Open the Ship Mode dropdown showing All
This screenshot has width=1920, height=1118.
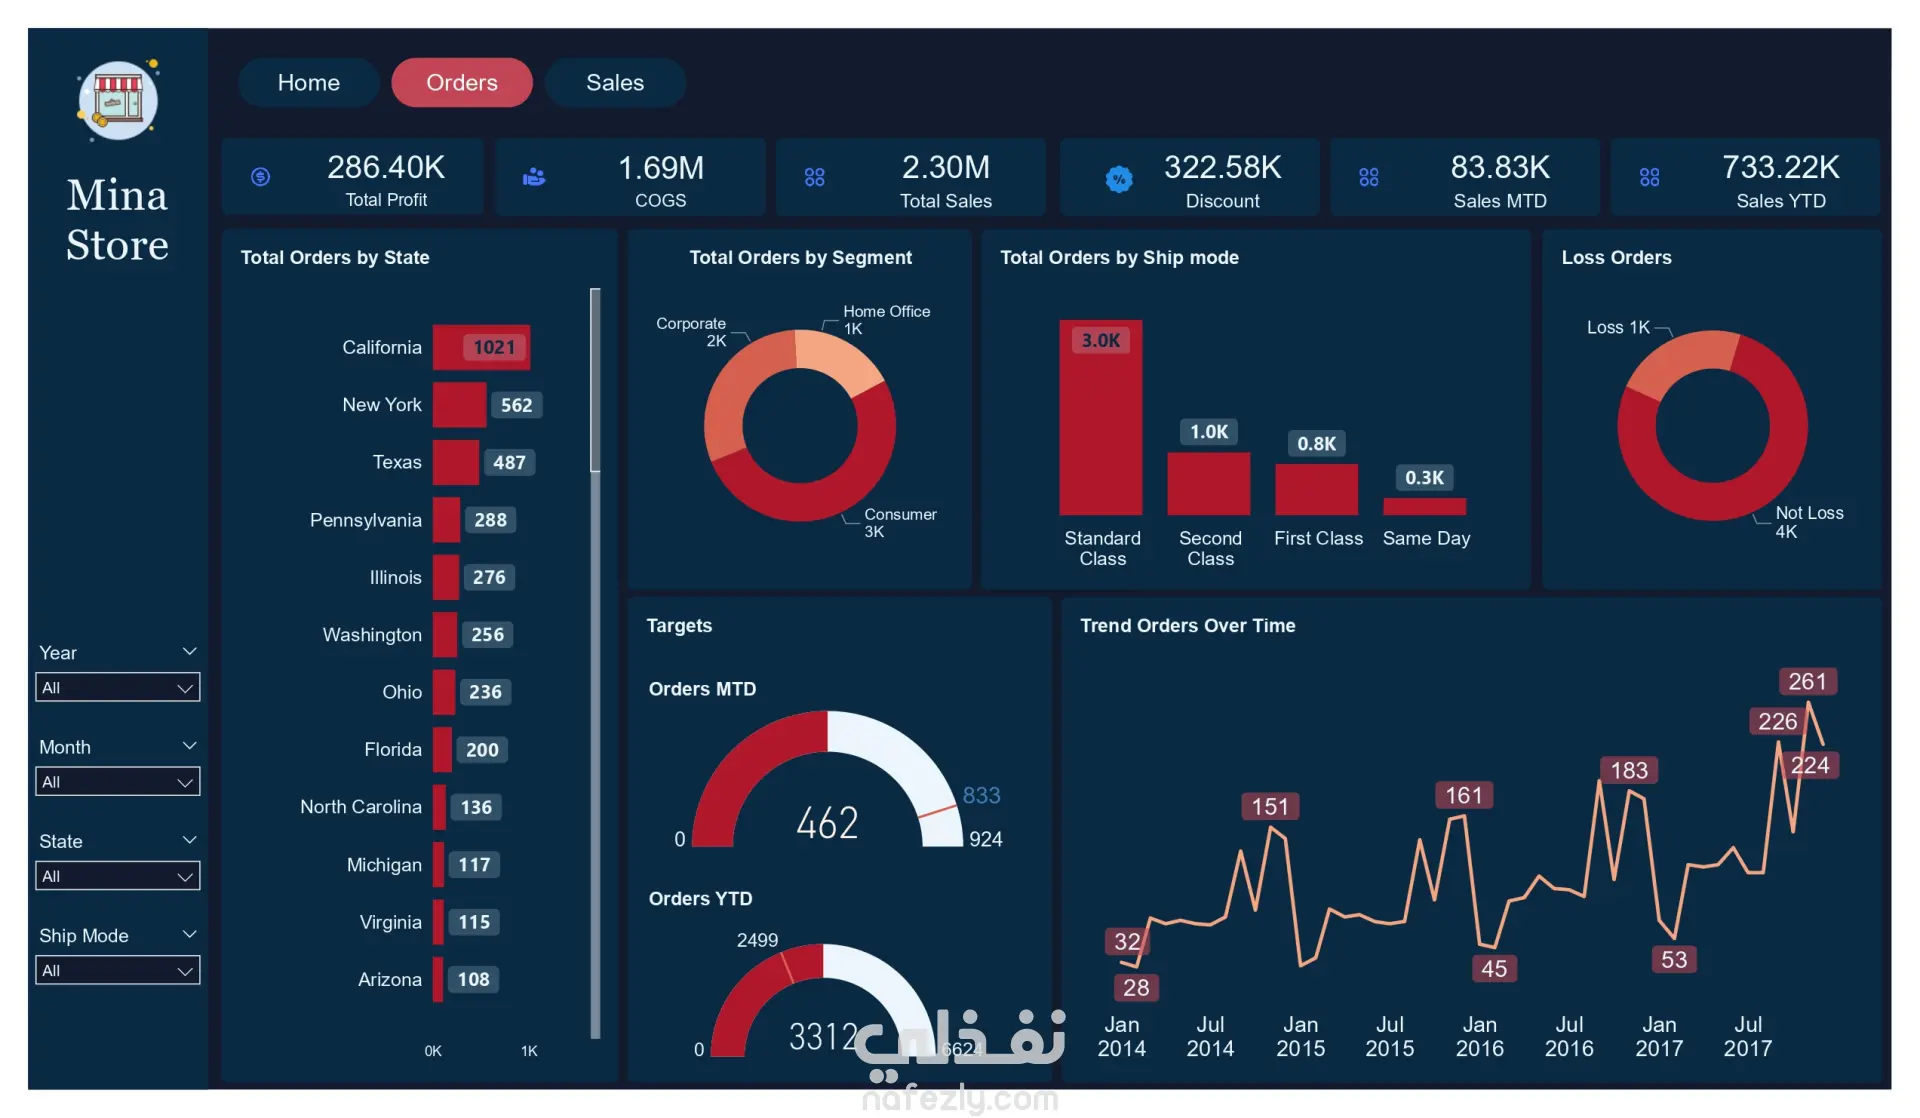(x=117, y=970)
